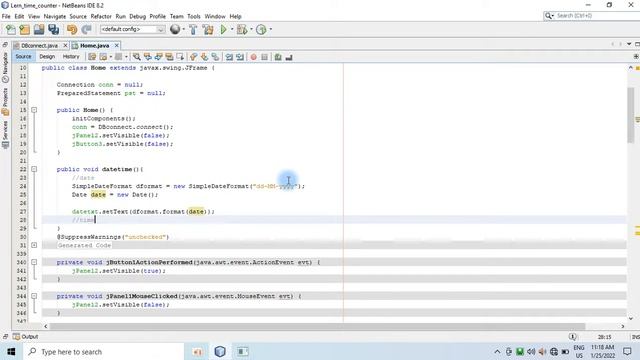The width and height of the screenshot is (640, 360).
Task: Click the New Project toolbar icon
Action: tap(24, 29)
